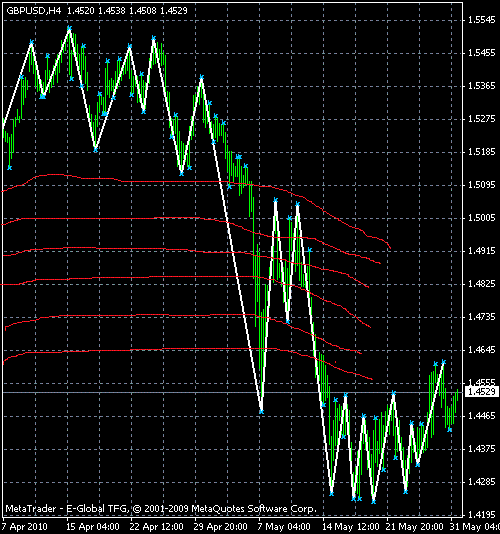Click the close value 1.4529 in chart header
500x534 pixels.
click(174, 11)
